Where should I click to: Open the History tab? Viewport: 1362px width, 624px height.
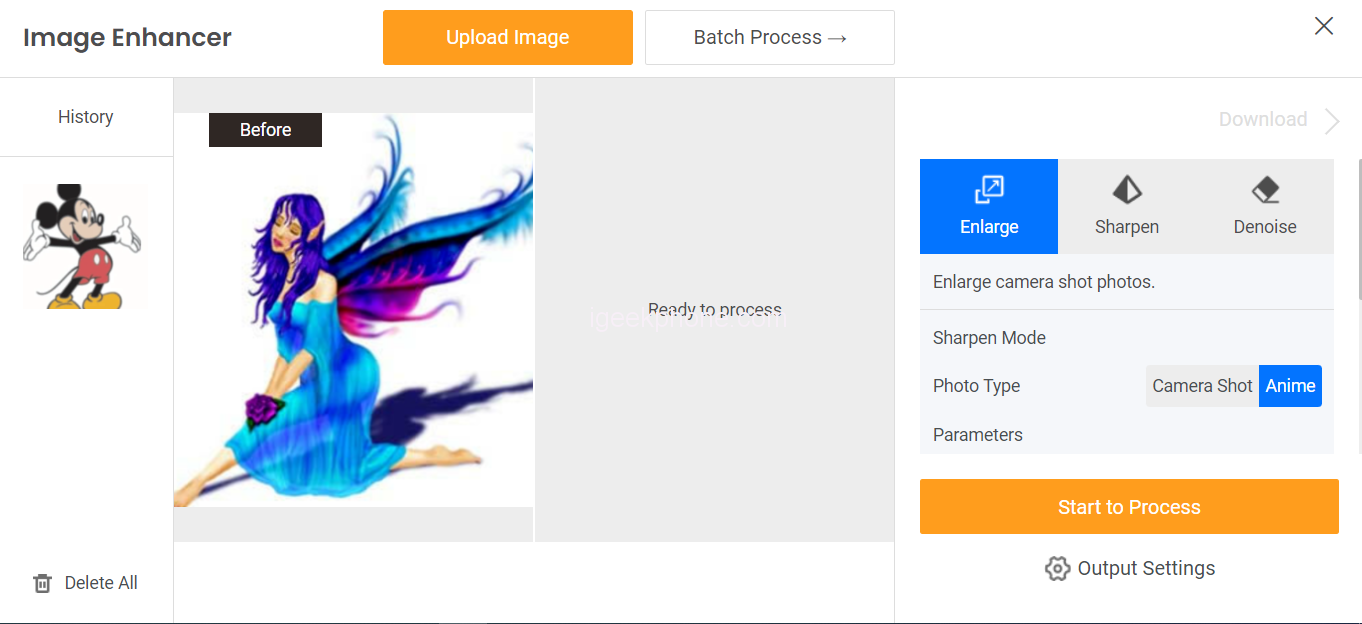86,117
